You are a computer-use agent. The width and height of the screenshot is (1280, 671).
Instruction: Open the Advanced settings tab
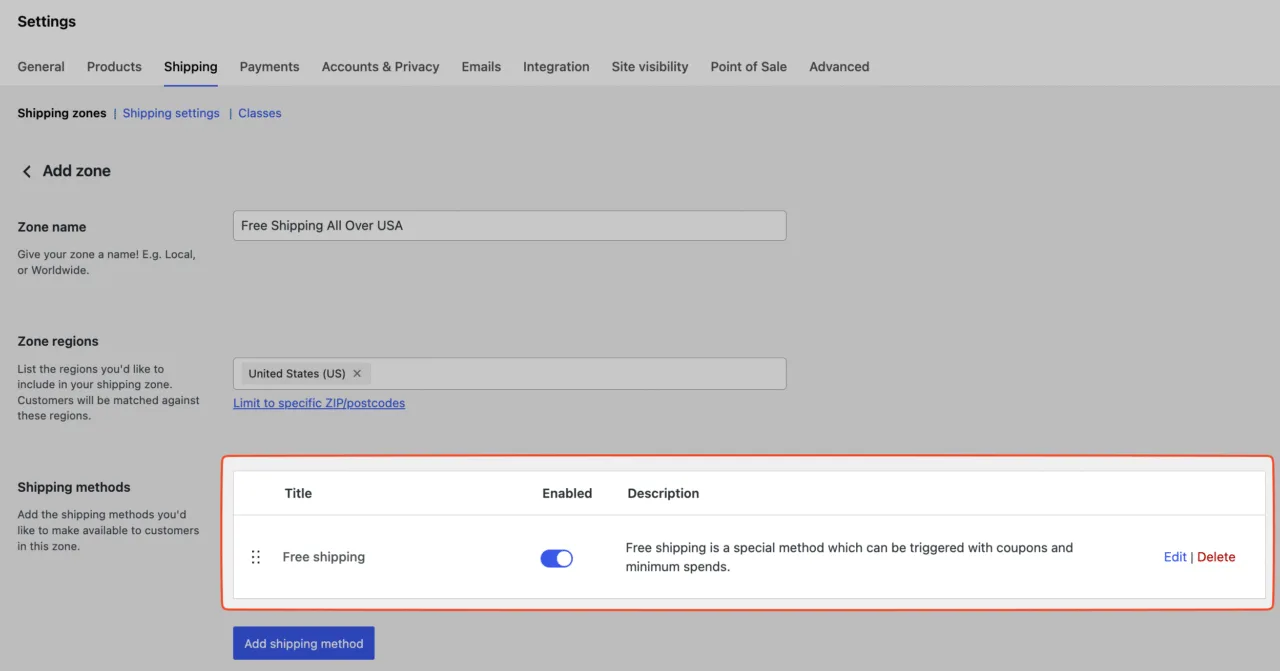pos(839,67)
